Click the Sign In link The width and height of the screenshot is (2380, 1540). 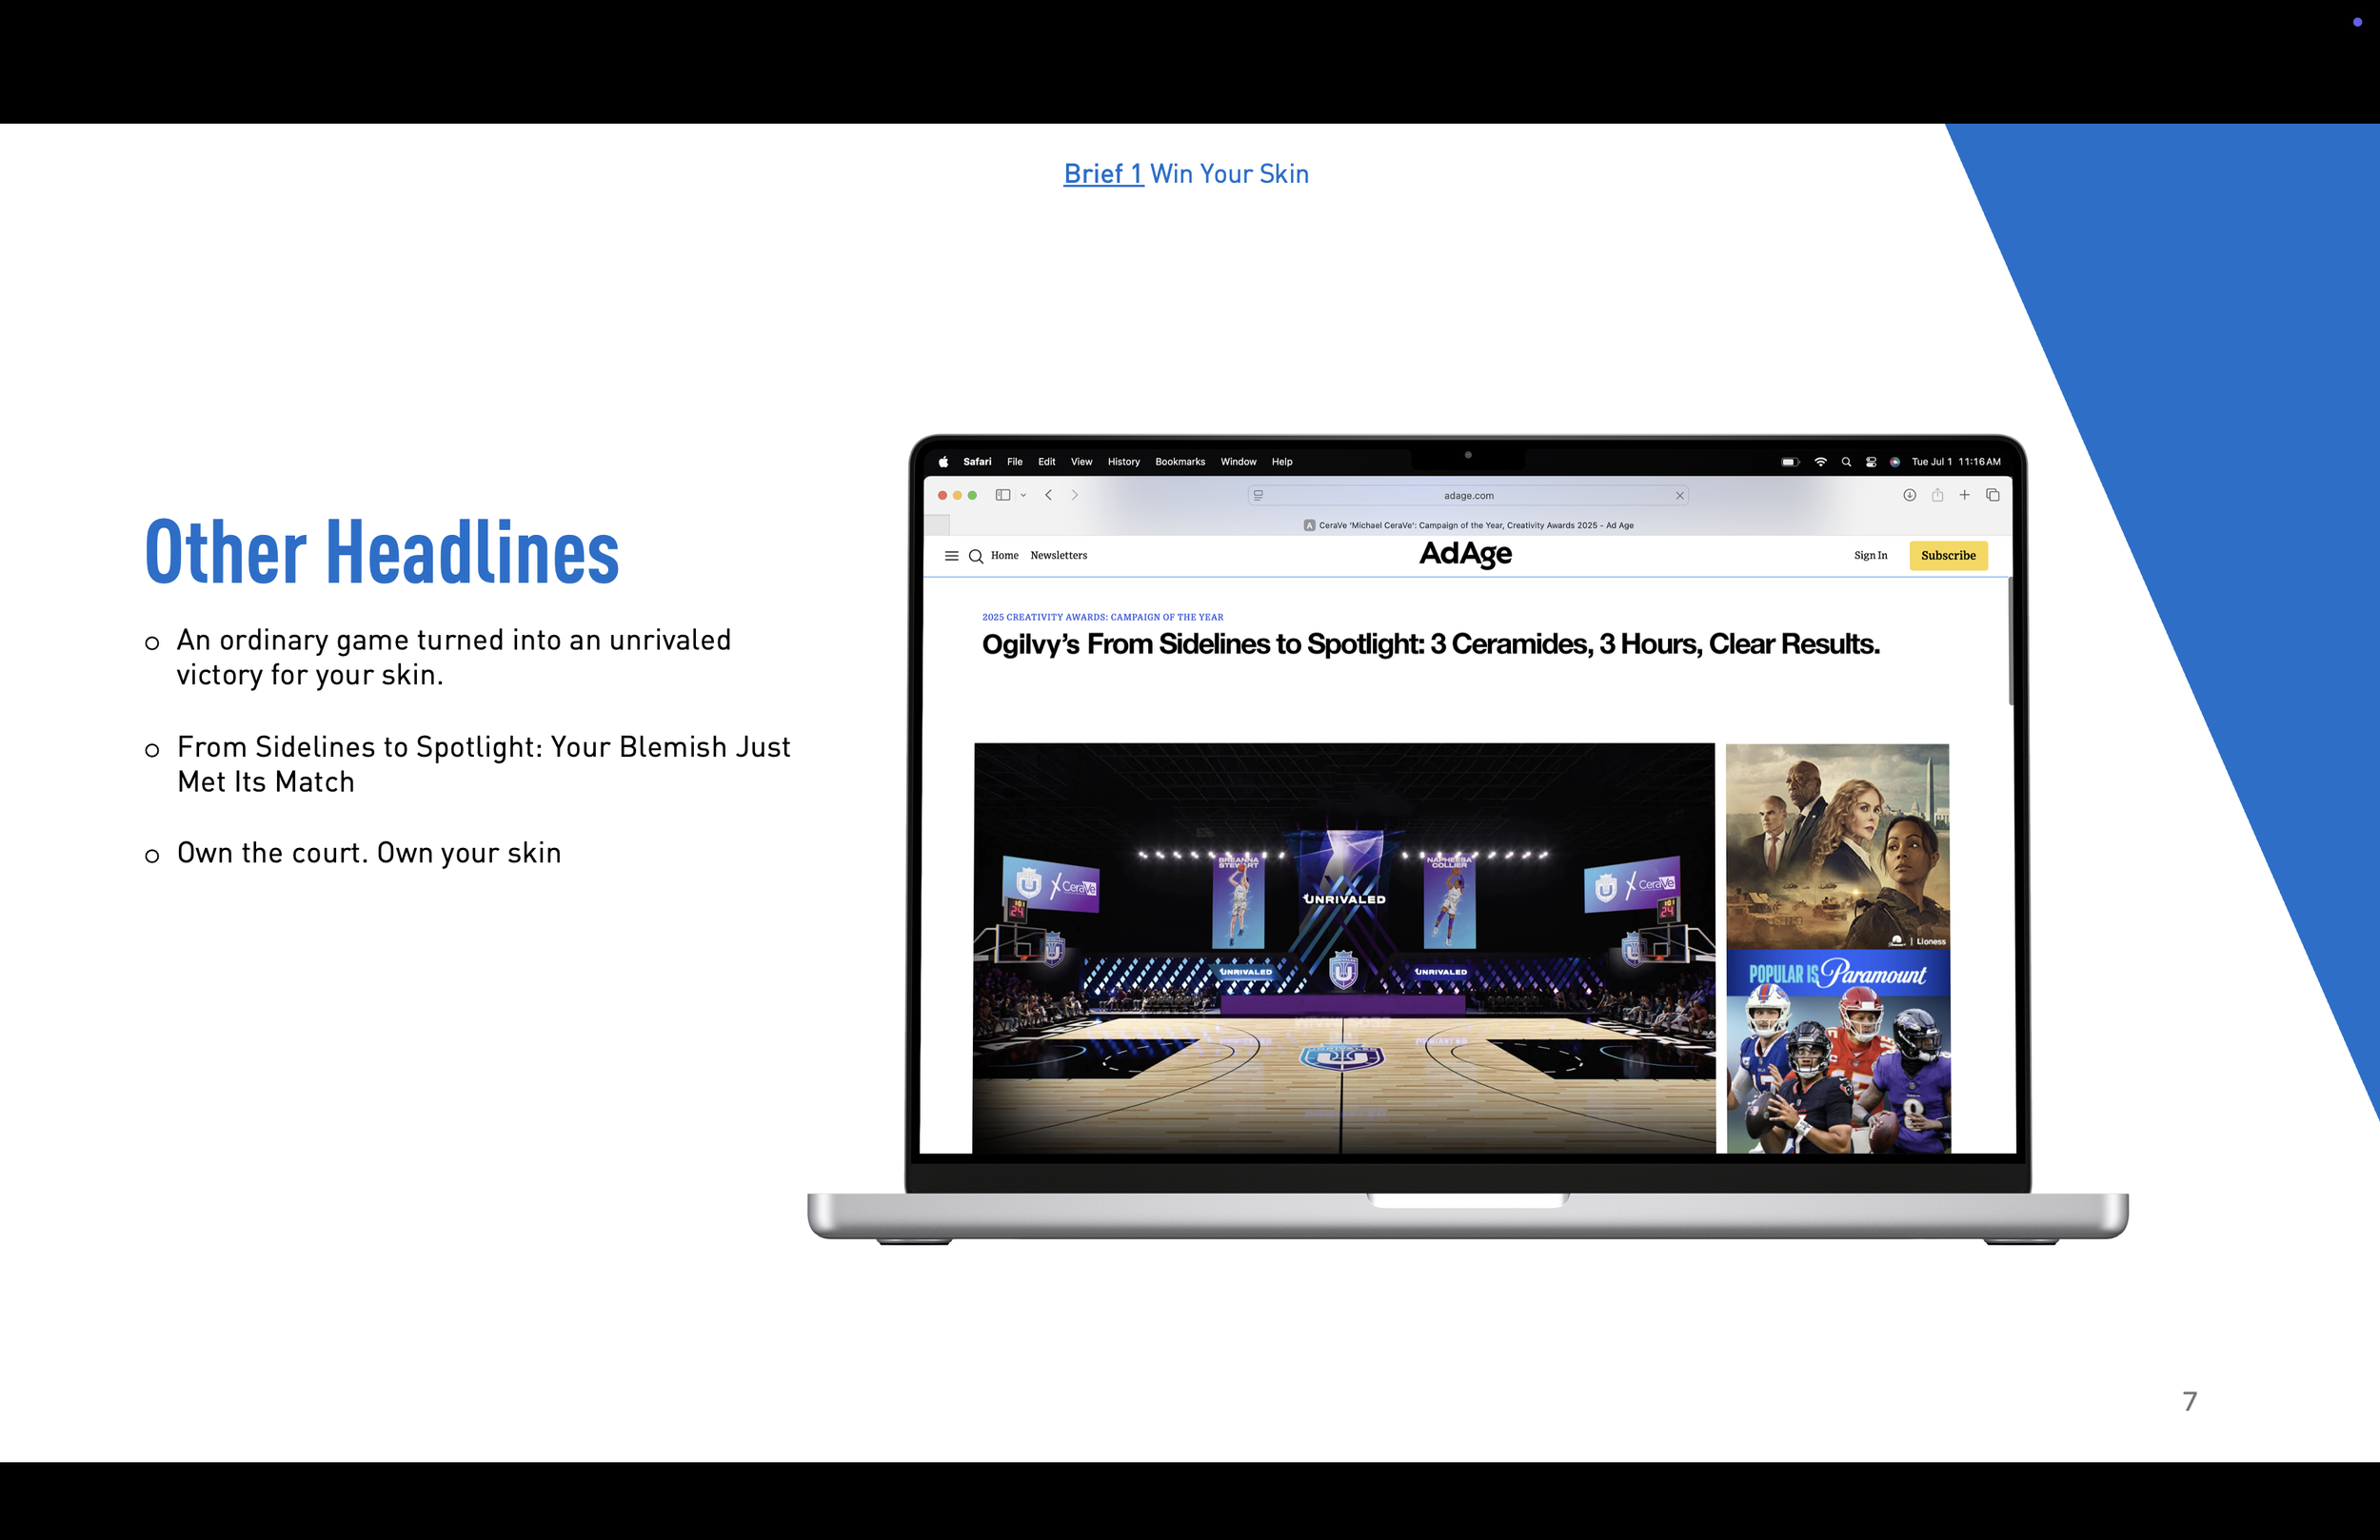point(1870,556)
